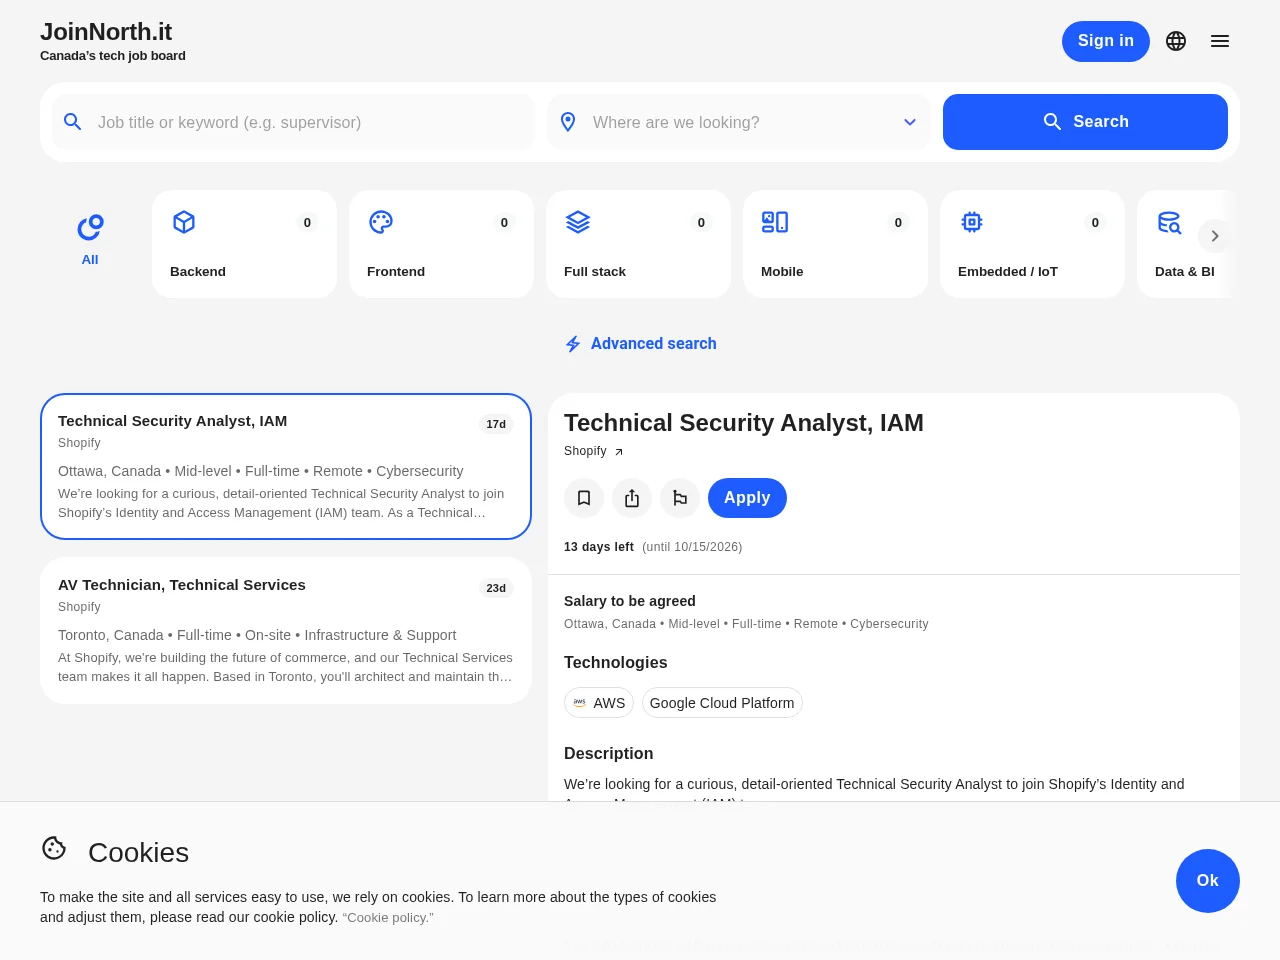Accept cookies with Ok button
Screen dimensions: 1280x960
click(x=1208, y=881)
